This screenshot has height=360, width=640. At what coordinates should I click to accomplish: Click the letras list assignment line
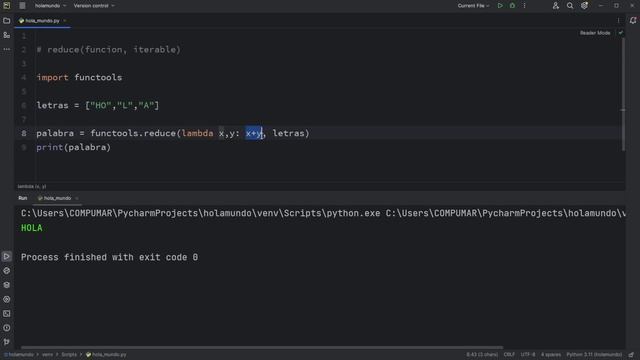click(x=98, y=105)
